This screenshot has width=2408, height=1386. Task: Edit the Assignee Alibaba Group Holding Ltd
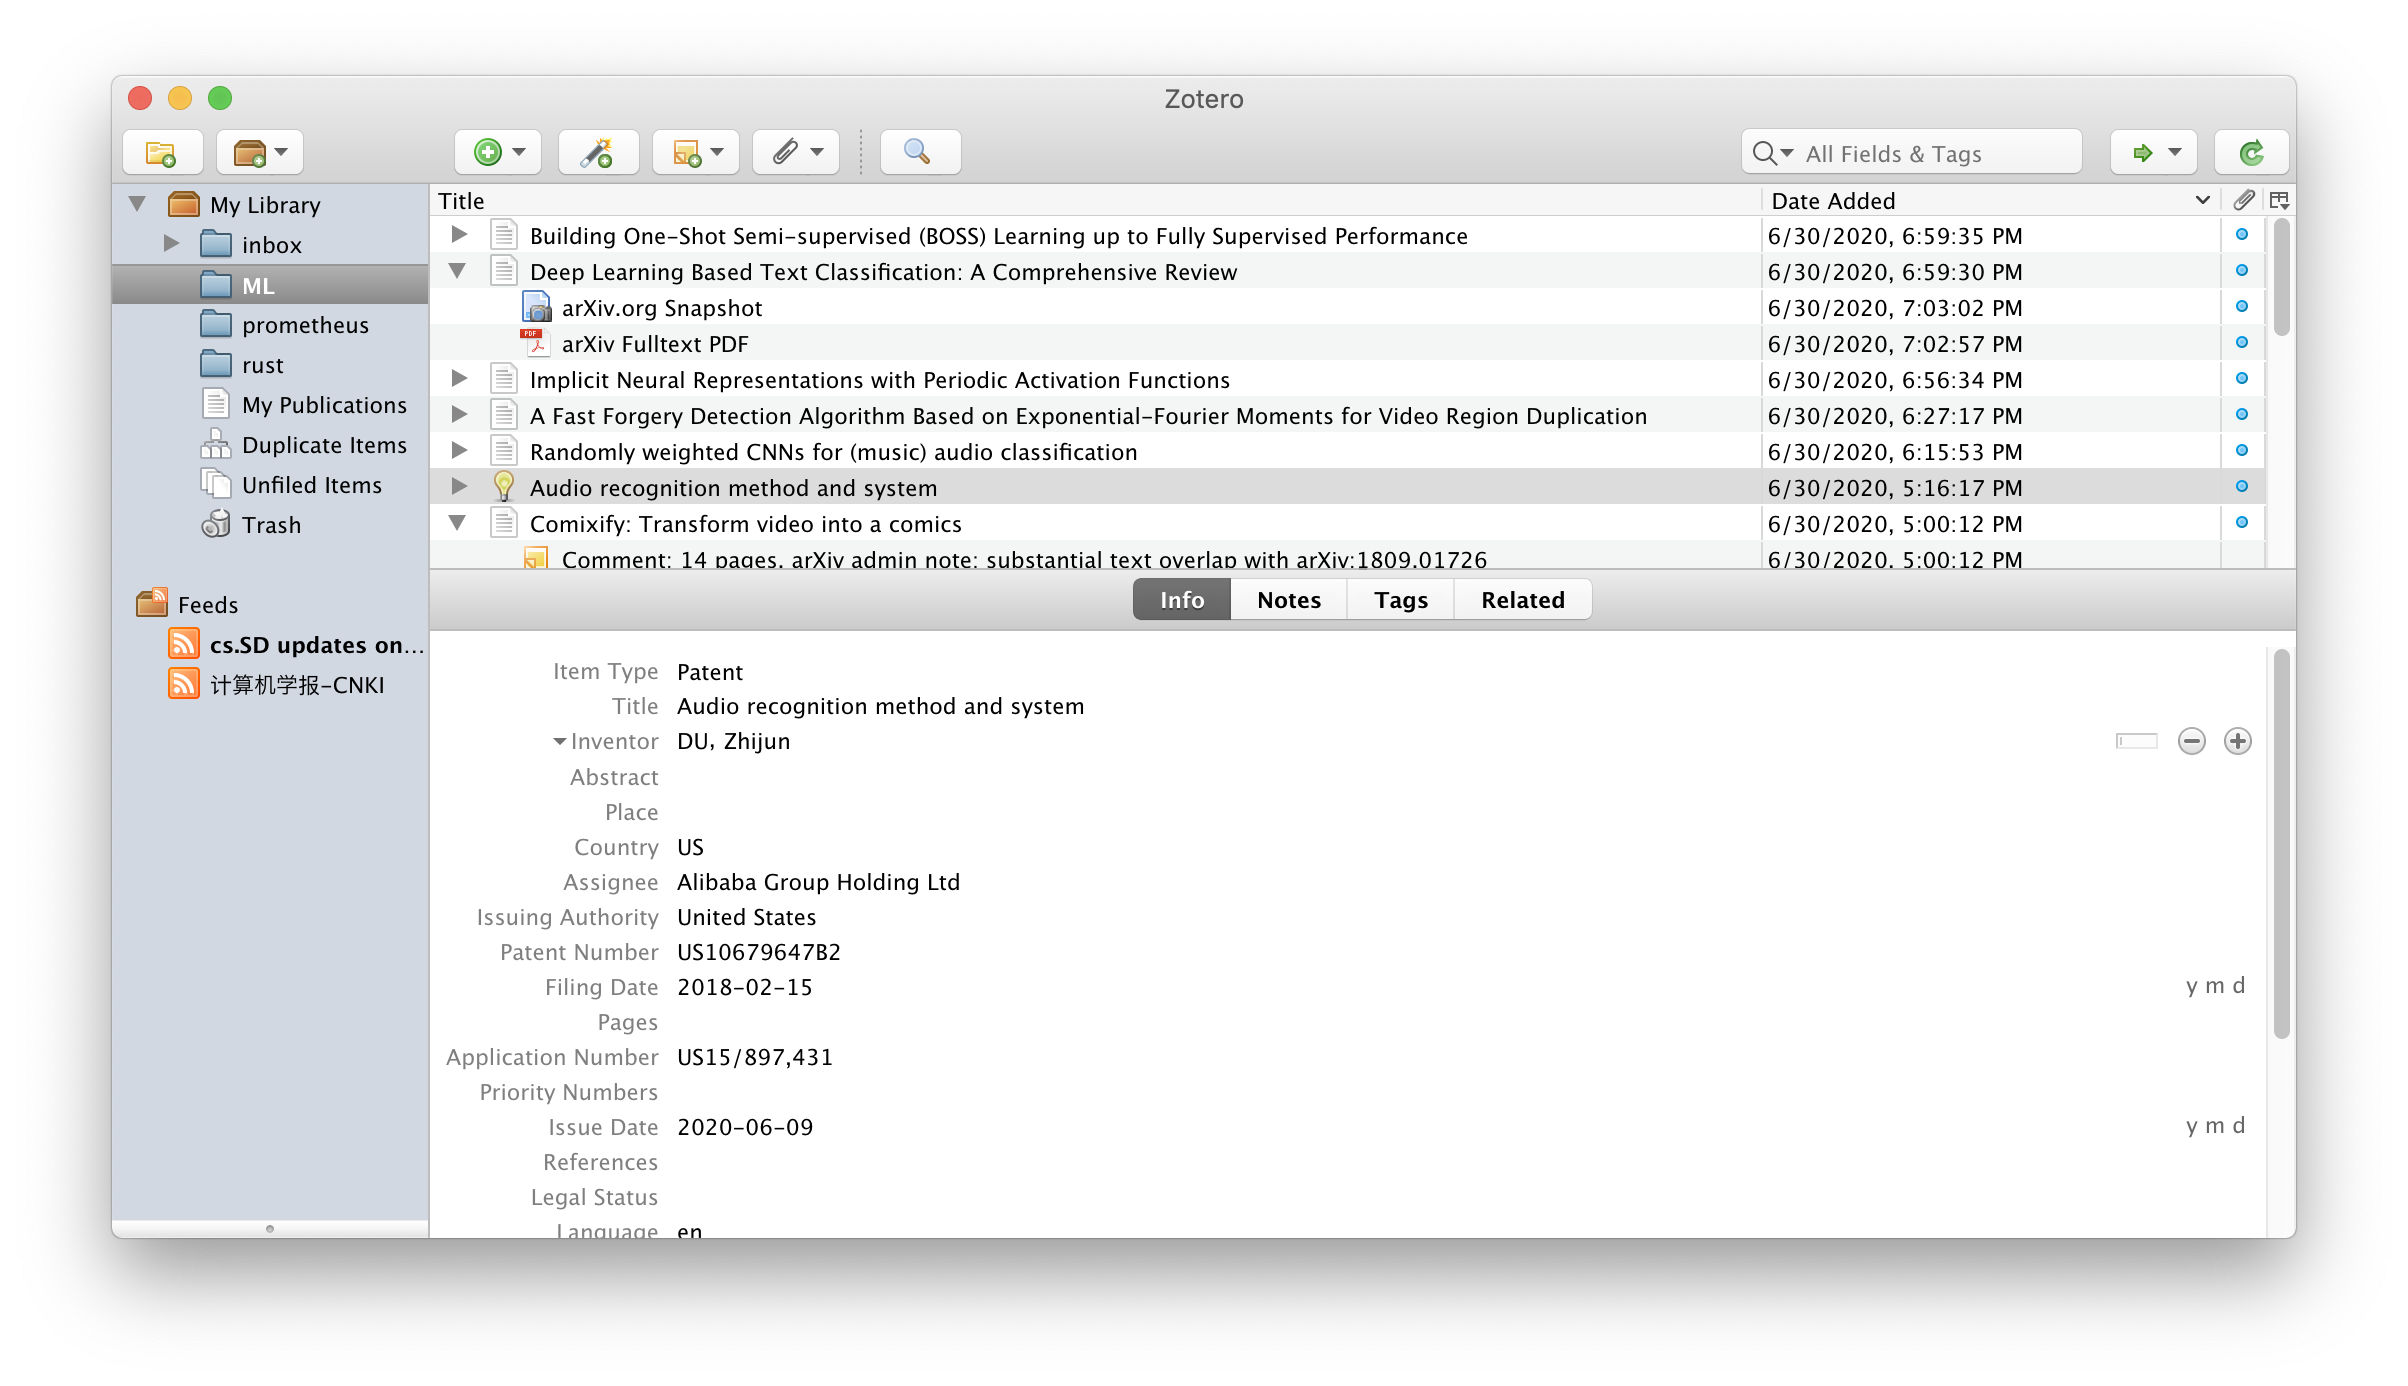tap(818, 882)
